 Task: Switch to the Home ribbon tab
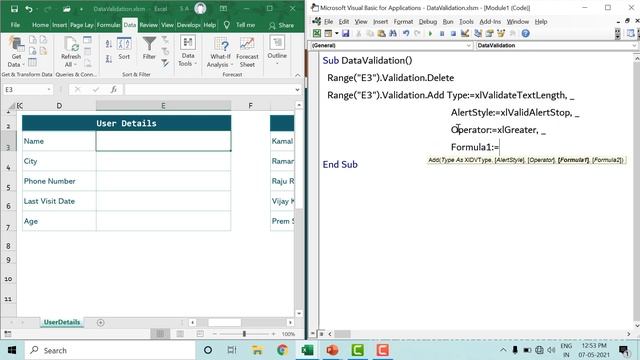pyautogui.click(x=40, y=25)
